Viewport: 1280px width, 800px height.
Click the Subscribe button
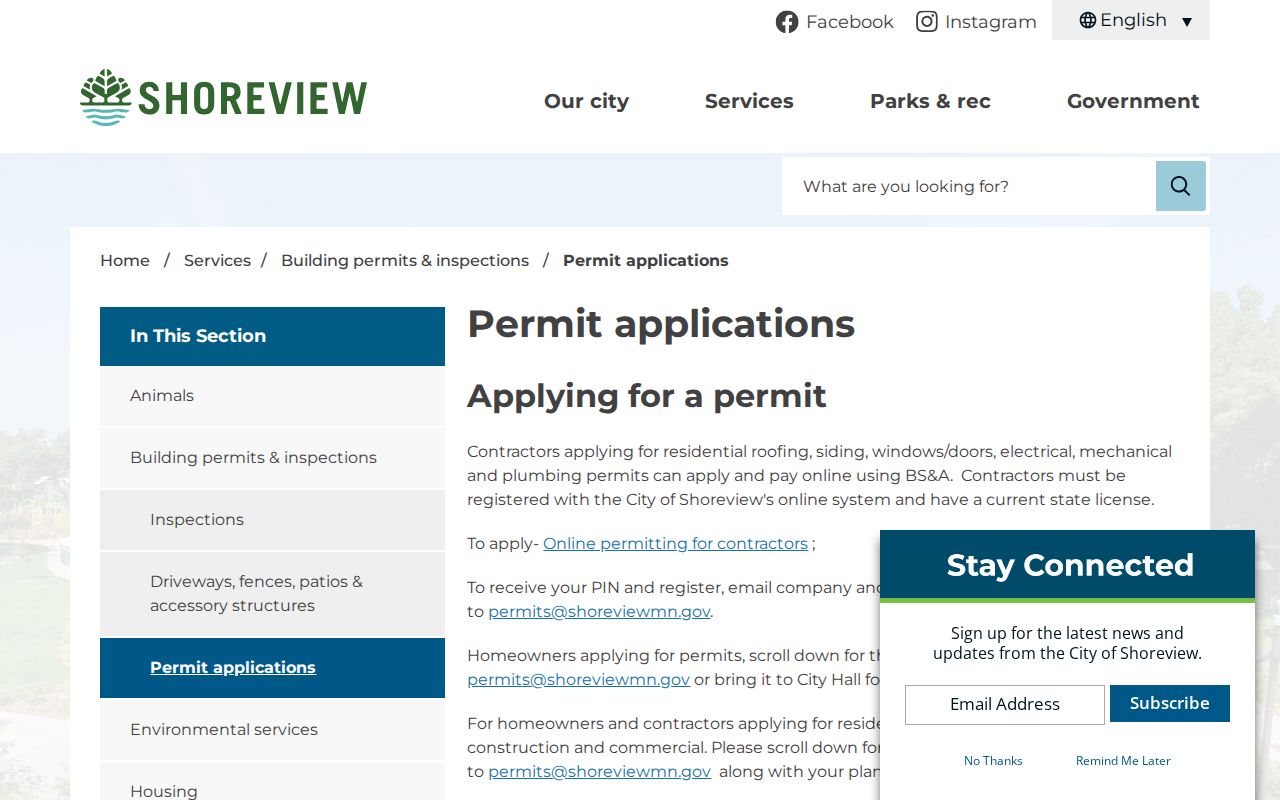(1170, 703)
